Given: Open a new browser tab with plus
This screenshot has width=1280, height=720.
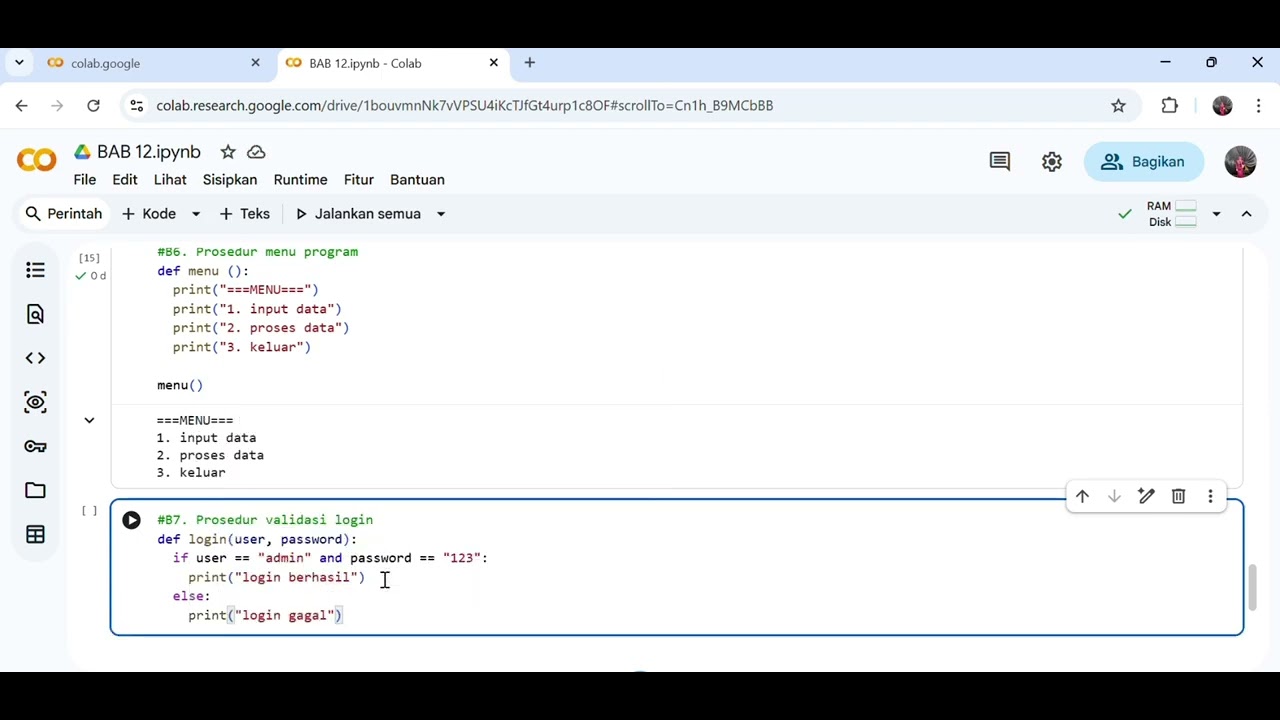Looking at the screenshot, I should click(530, 63).
